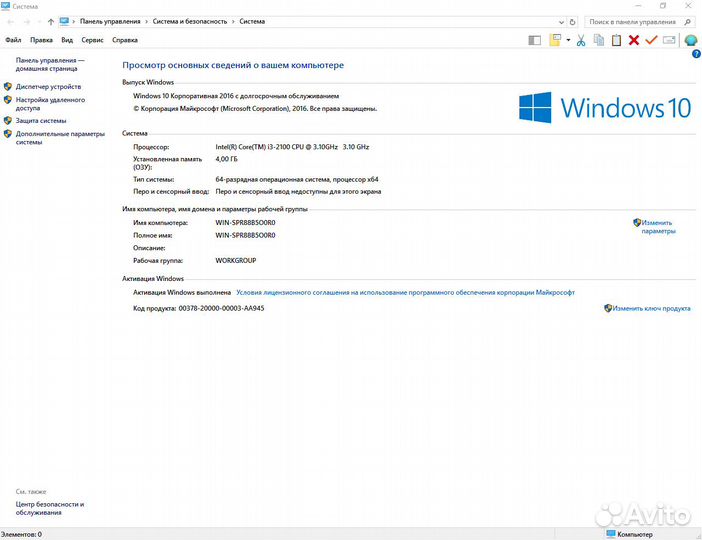Image resolution: width=702 pixels, height=540 pixels.
Task: Click the Forward navigation arrow
Action: 27,21
